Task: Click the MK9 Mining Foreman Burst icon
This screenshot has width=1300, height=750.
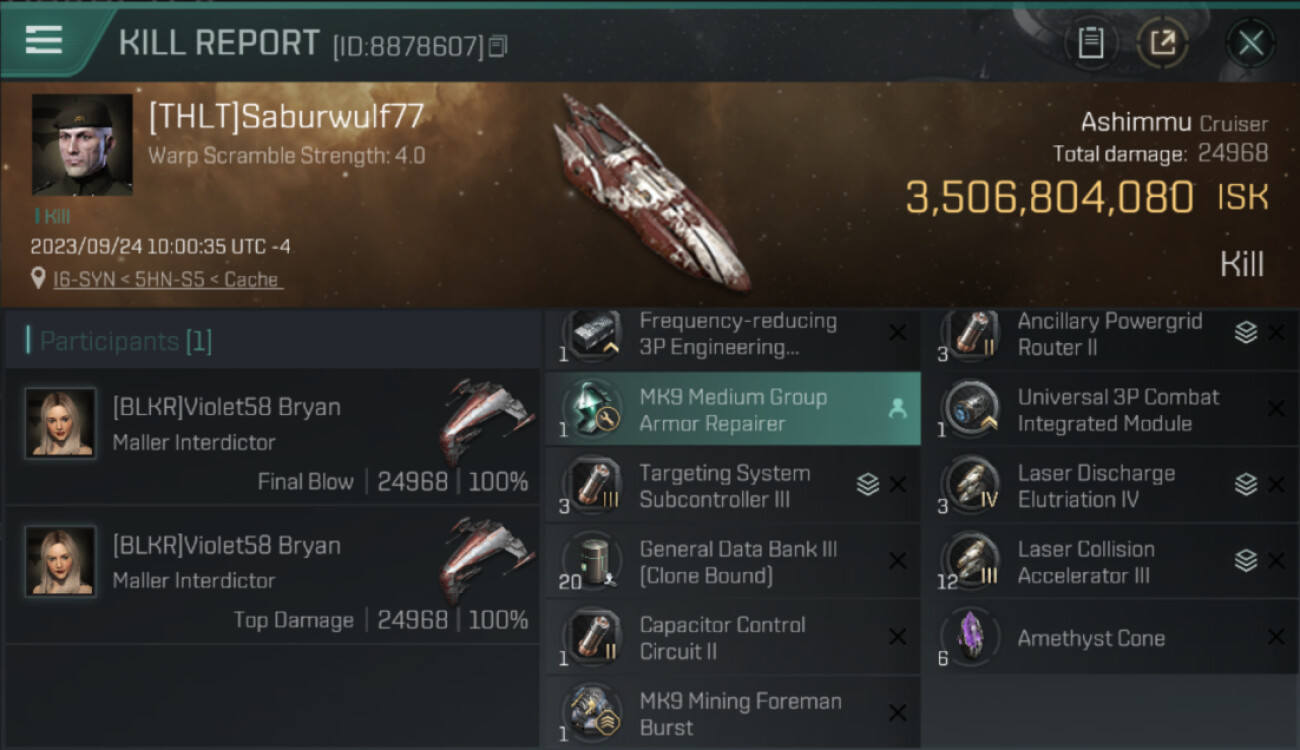Action: point(590,713)
